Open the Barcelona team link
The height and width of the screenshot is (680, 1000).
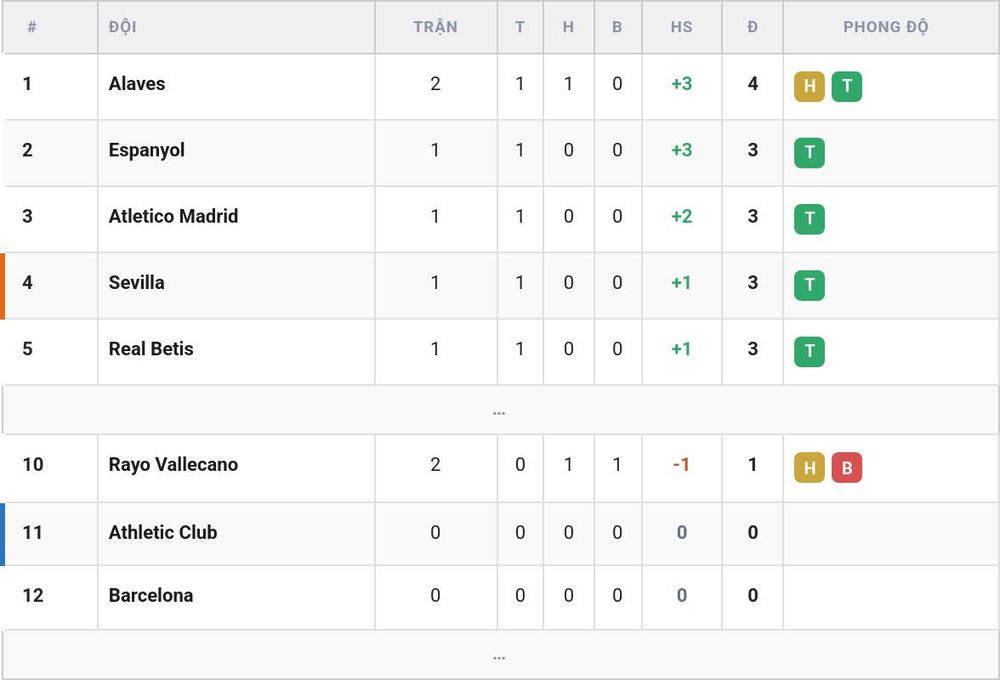151,595
